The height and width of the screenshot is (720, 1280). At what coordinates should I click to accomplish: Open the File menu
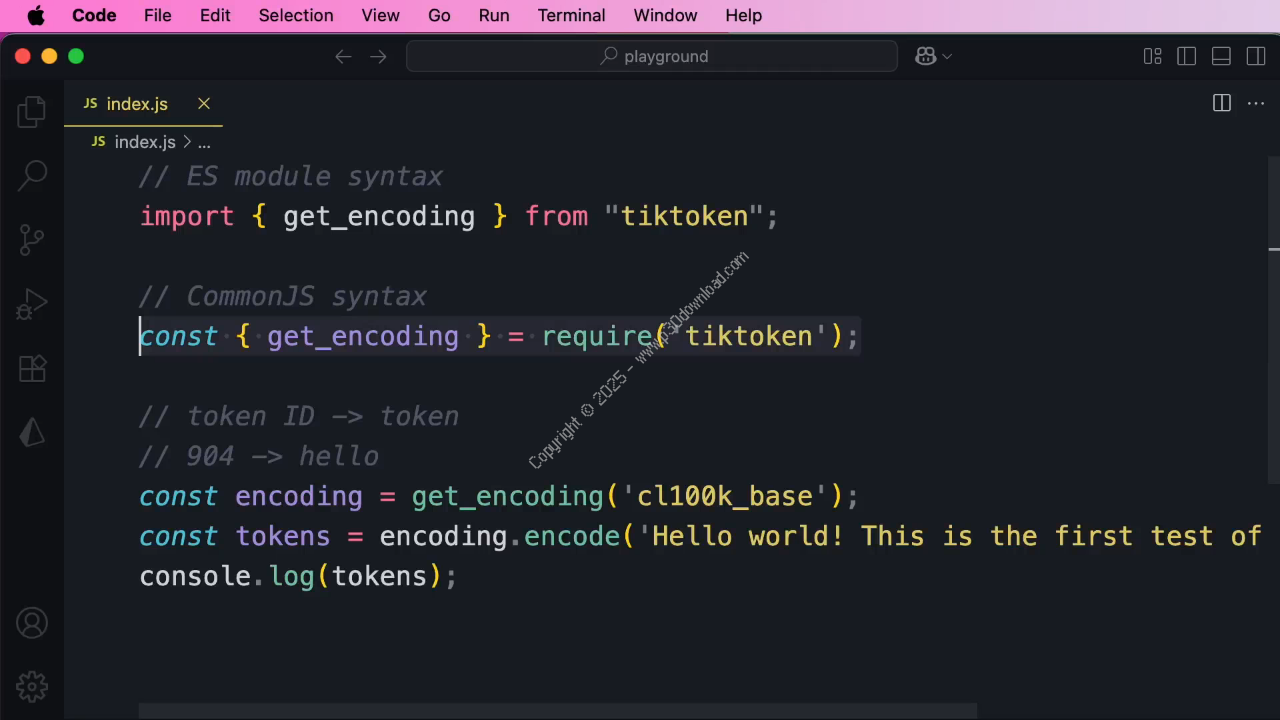[x=157, y=15]
